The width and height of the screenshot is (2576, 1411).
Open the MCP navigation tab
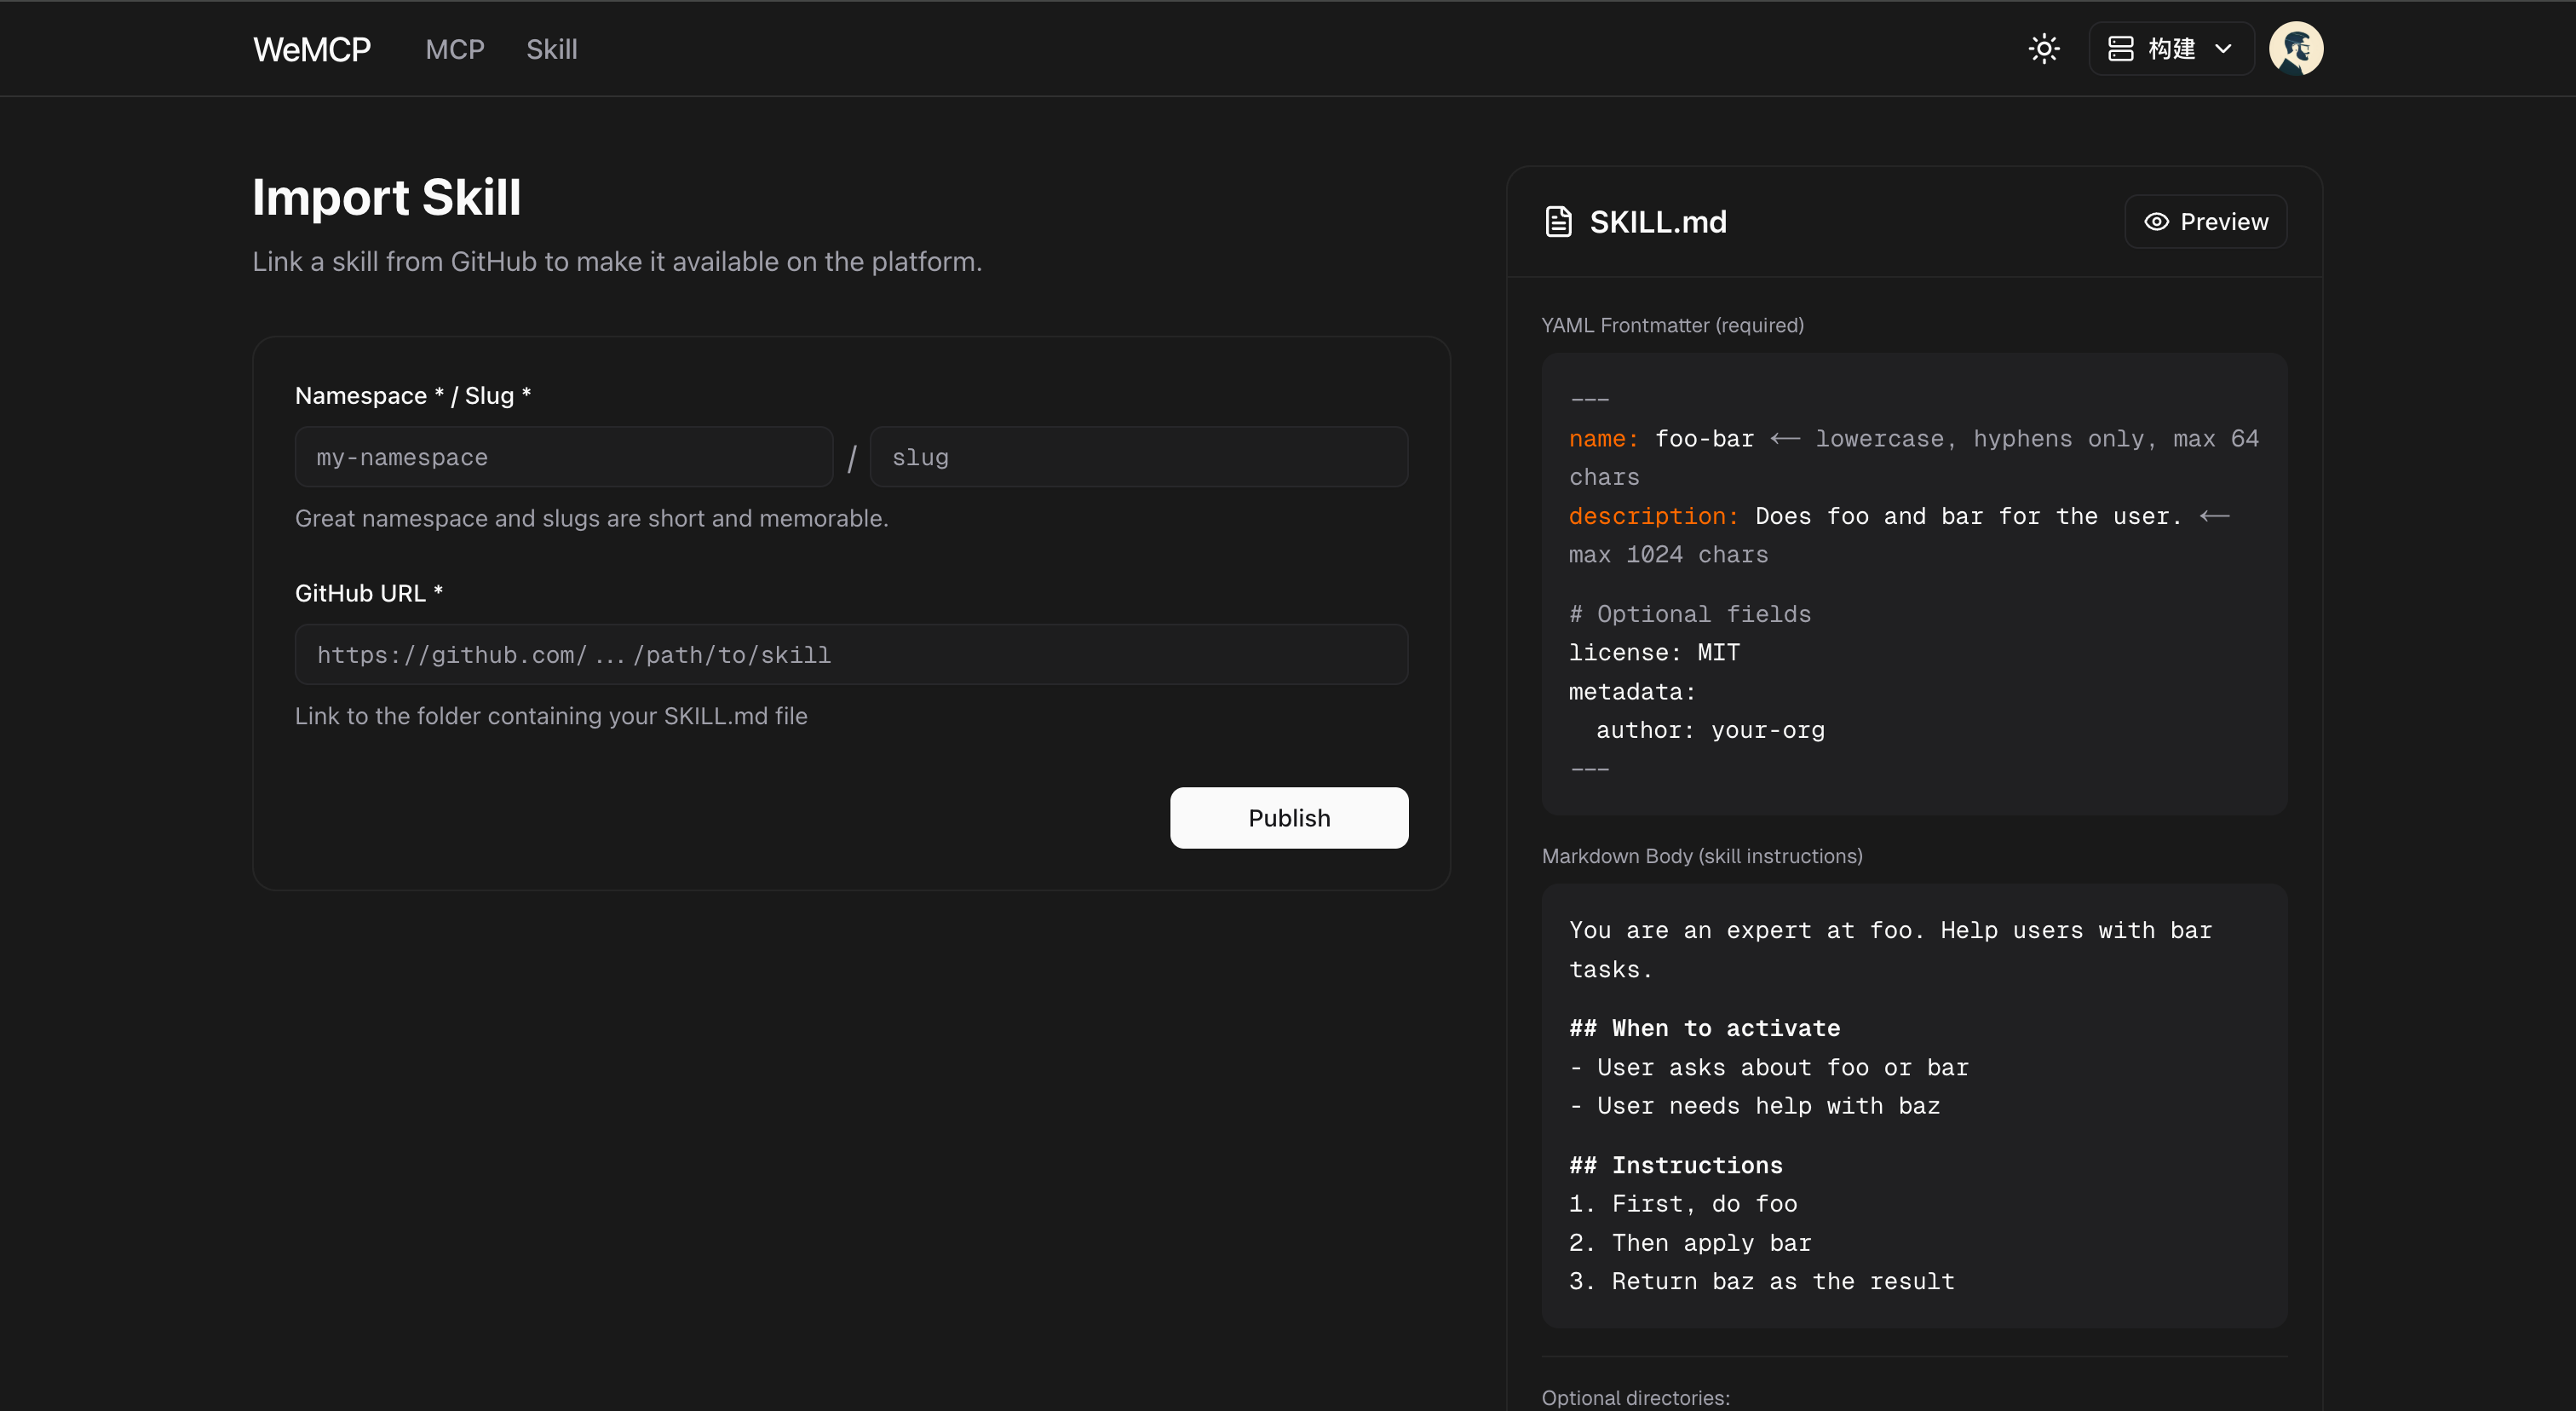[455, 49]
